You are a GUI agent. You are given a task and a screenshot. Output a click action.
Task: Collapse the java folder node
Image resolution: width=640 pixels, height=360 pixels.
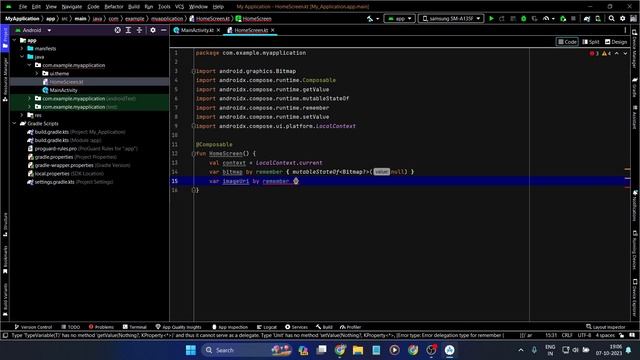pyautogui.click(x=22, y=57)
